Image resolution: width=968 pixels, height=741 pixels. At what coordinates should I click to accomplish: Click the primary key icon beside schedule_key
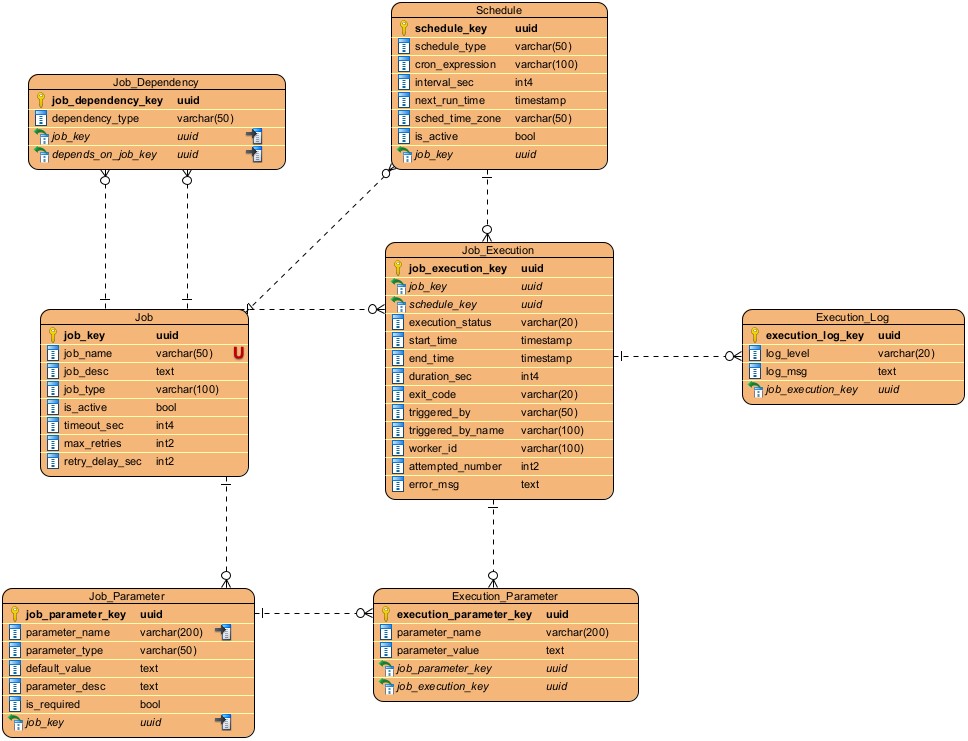point(404,29)
